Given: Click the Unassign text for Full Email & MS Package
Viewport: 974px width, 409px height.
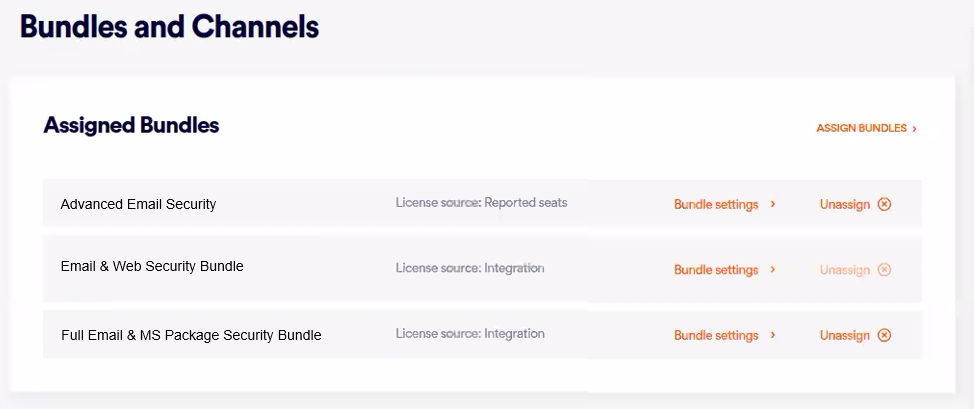Looking at the screenshot, I should [x=845, y=336].
